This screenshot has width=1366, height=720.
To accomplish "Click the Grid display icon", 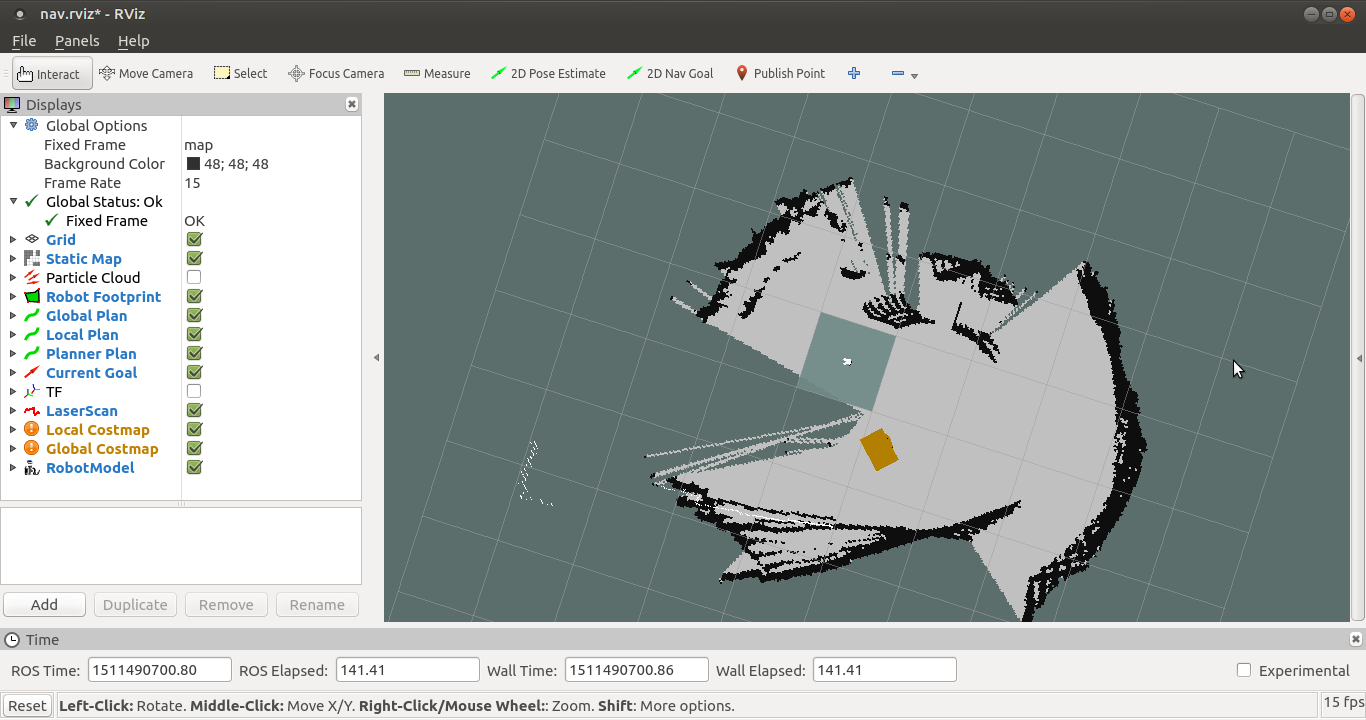I will point(31,239).
